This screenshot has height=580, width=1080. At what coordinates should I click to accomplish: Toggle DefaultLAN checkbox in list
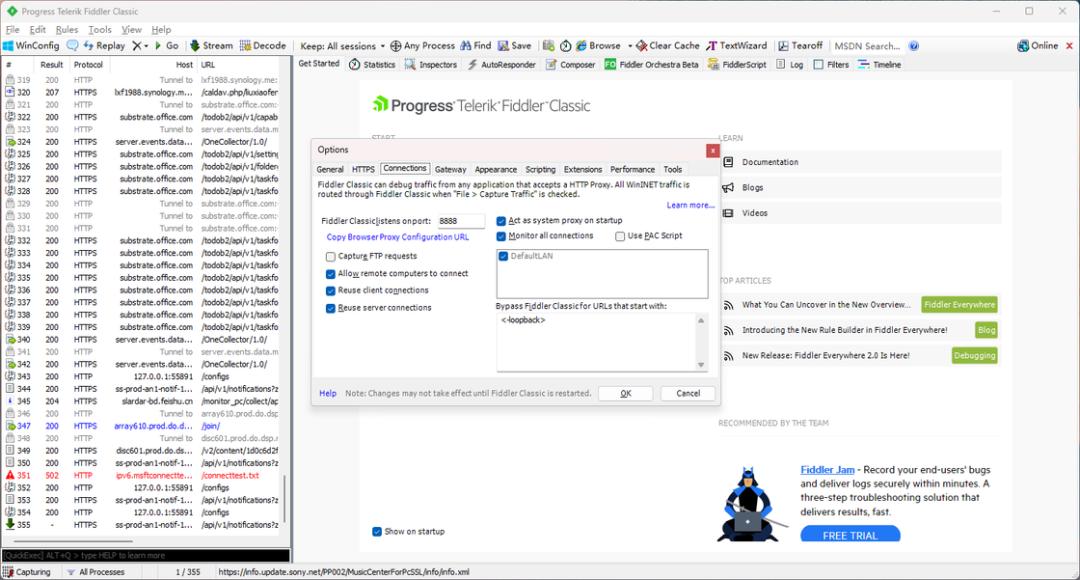[x=503, y=256]
